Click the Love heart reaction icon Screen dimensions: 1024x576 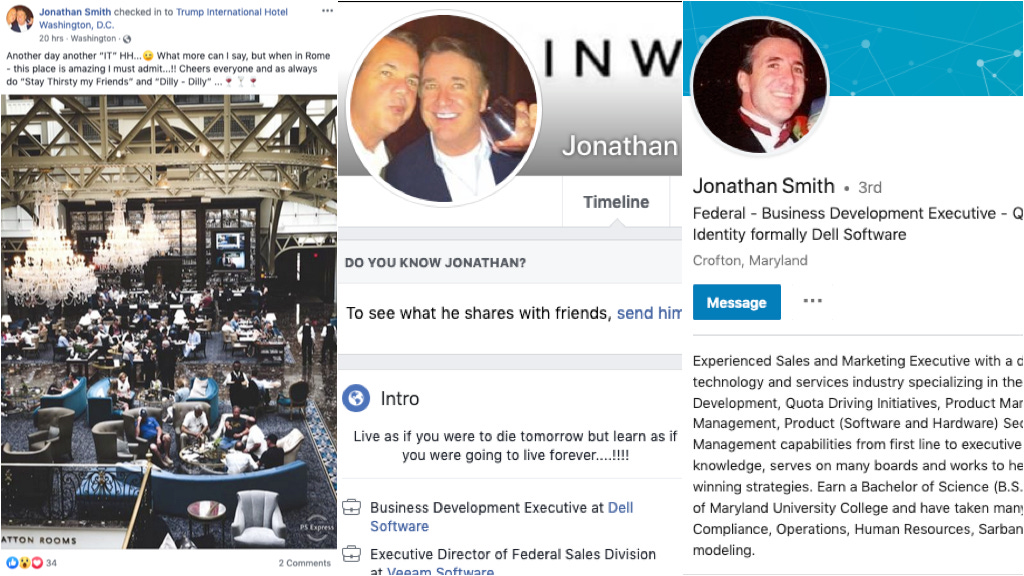click(x=37, y=562)
